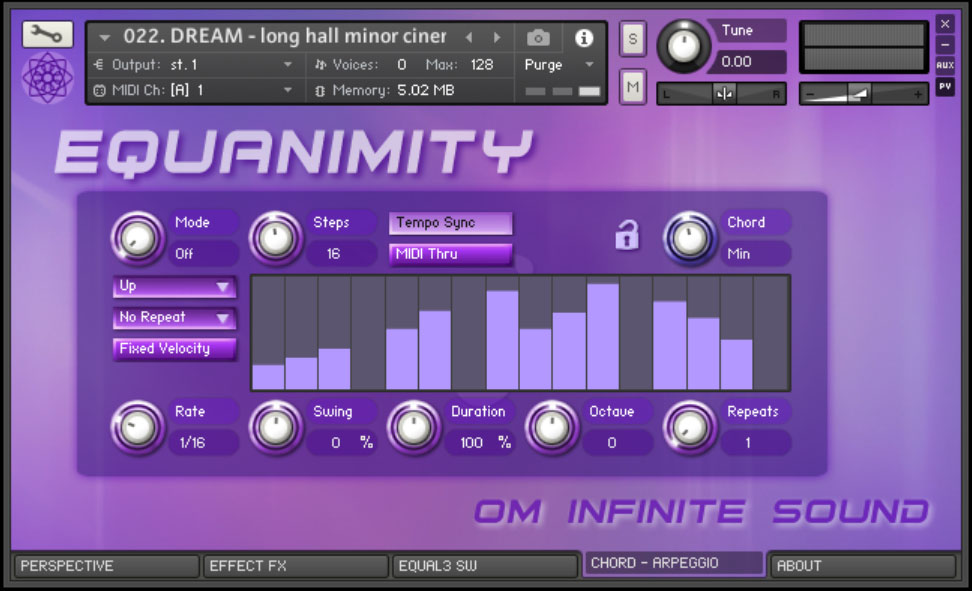Click the Swing knob
Image resolution: width=972 pixels, height=591 pixels.
coord(276,427)
